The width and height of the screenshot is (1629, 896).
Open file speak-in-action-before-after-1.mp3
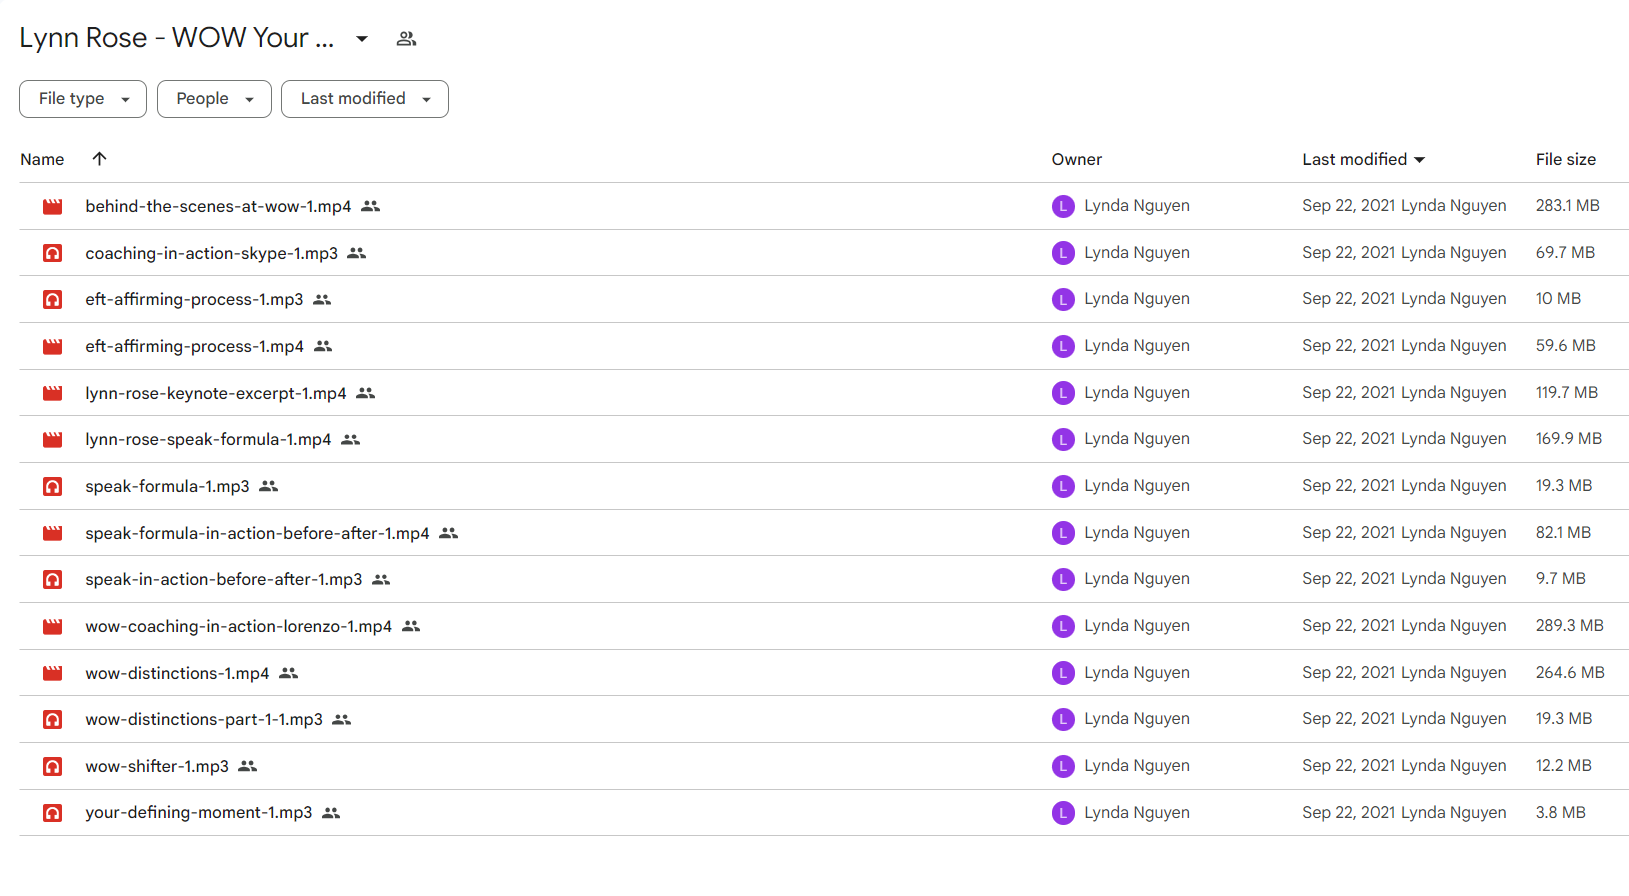[x=224, y=579]
